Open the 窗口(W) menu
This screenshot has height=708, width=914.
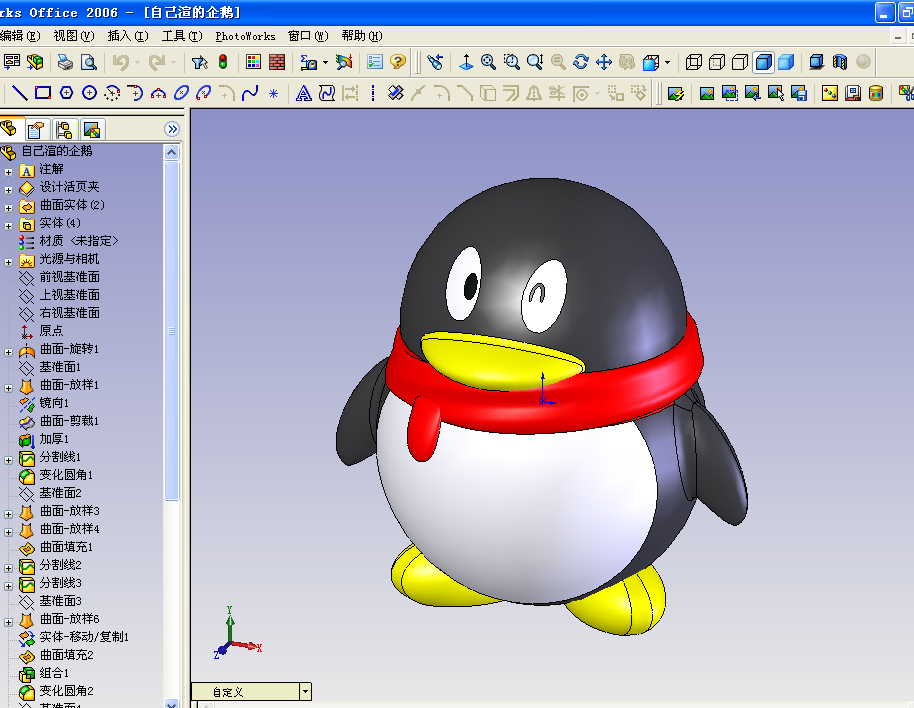click(x=308, y=36)
